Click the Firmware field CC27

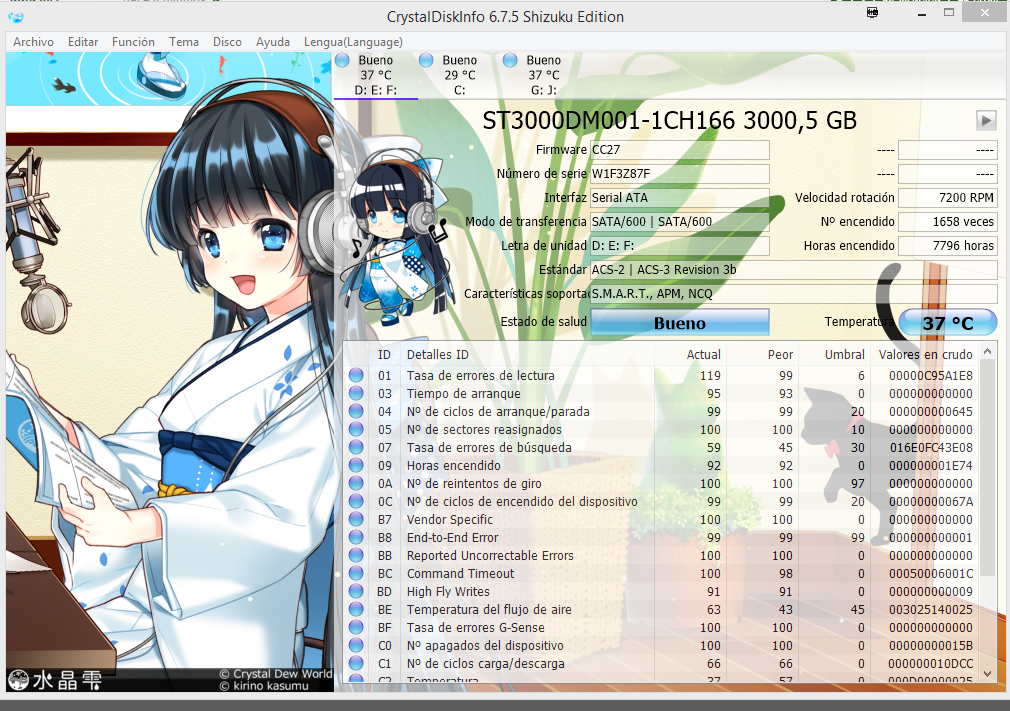click(x=680, y=150)
